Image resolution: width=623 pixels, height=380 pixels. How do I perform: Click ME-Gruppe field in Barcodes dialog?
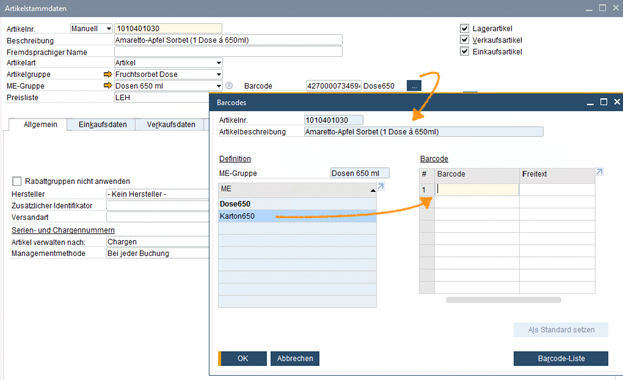point(360,173)
